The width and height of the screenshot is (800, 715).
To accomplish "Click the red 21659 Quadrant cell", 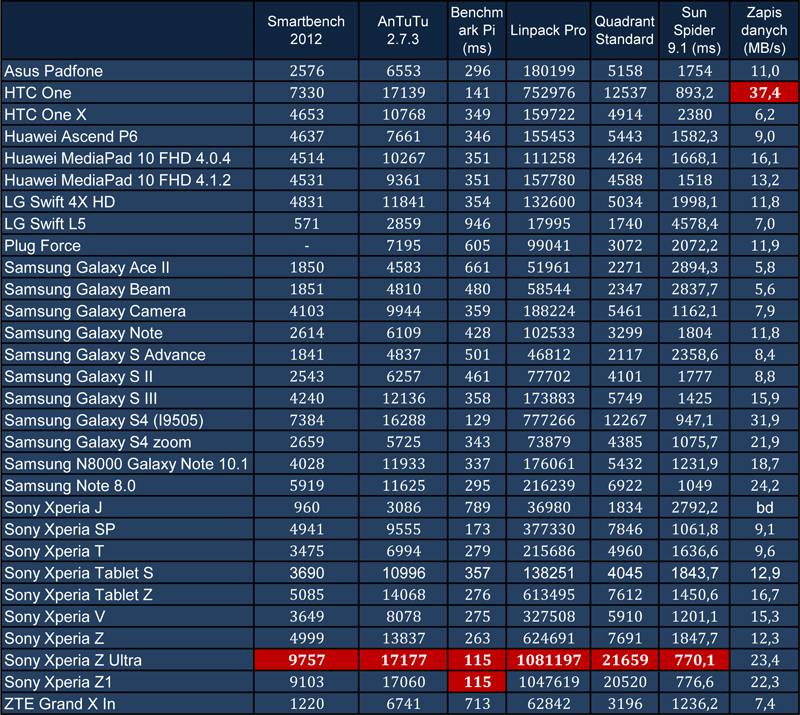I will 625,660.
